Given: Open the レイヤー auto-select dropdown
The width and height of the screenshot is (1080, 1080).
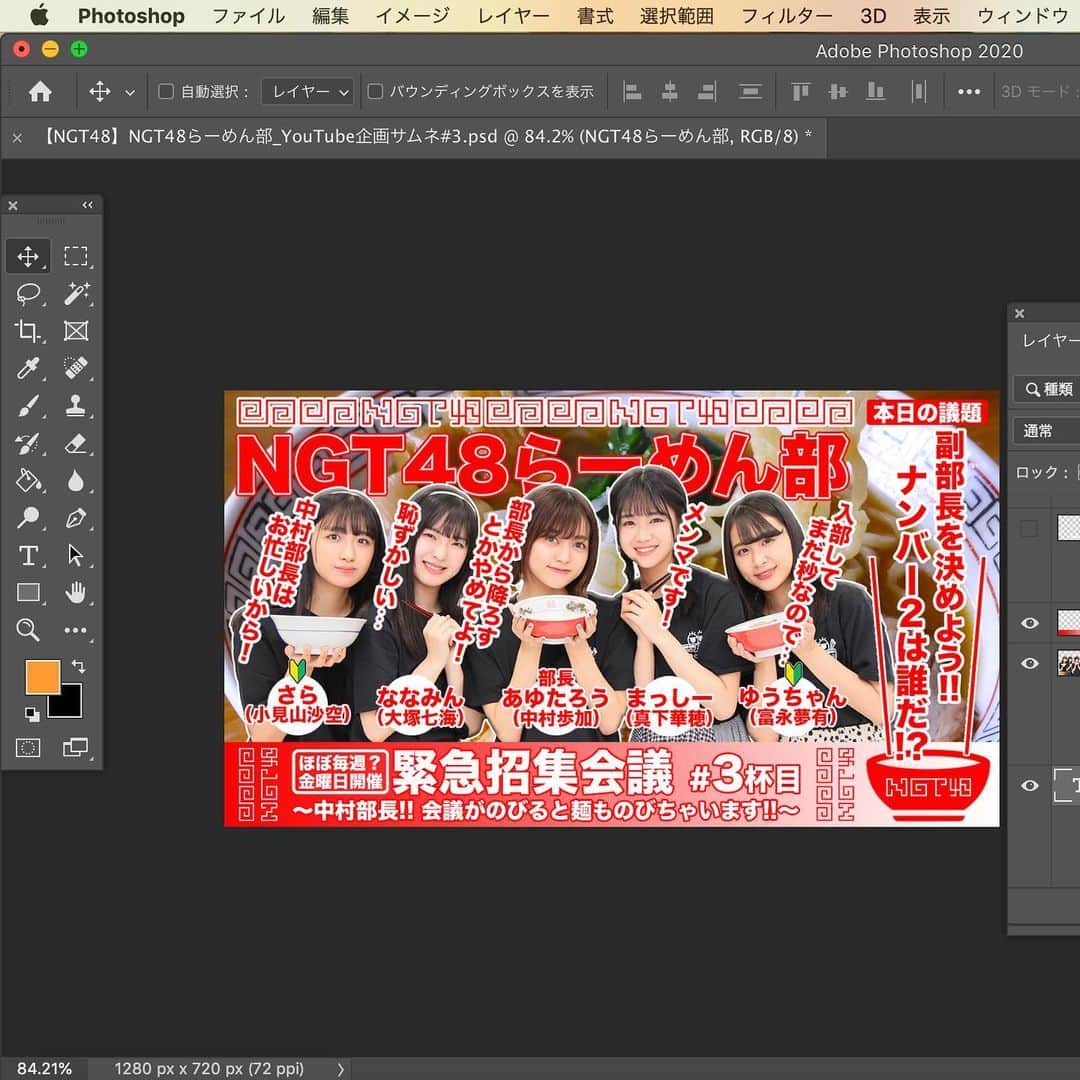Looking at the screenshot, I should (x=307, y=92).
